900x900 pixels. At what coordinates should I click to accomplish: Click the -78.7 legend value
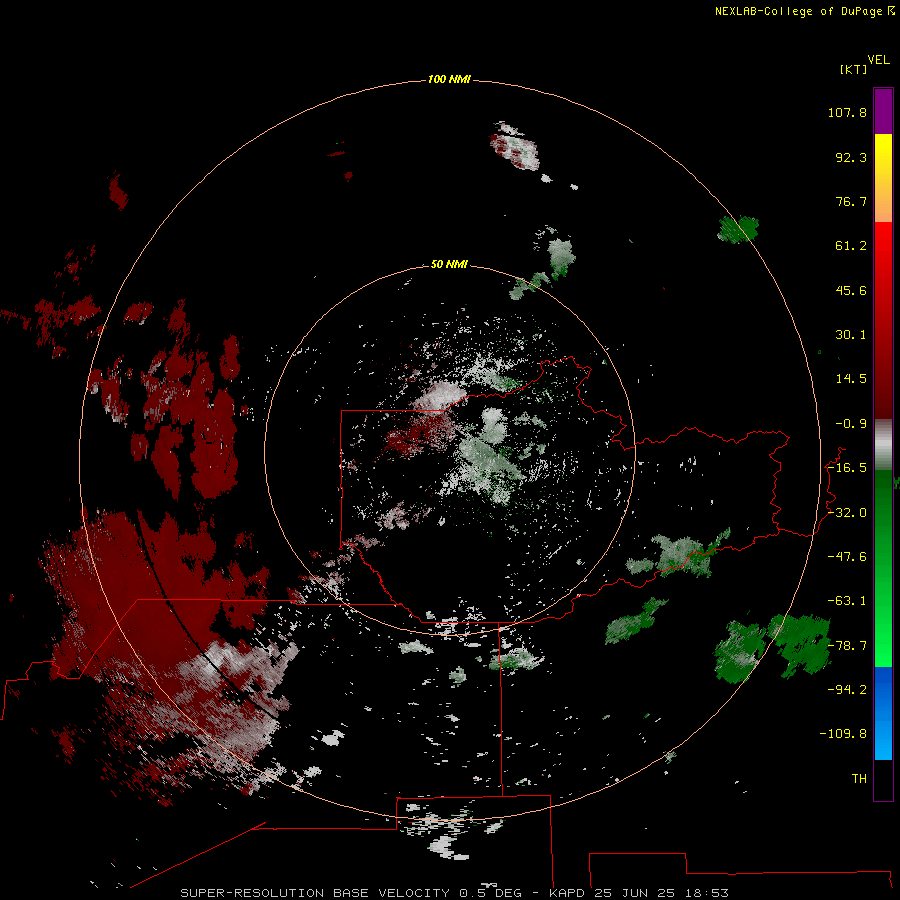coord(847,646)
